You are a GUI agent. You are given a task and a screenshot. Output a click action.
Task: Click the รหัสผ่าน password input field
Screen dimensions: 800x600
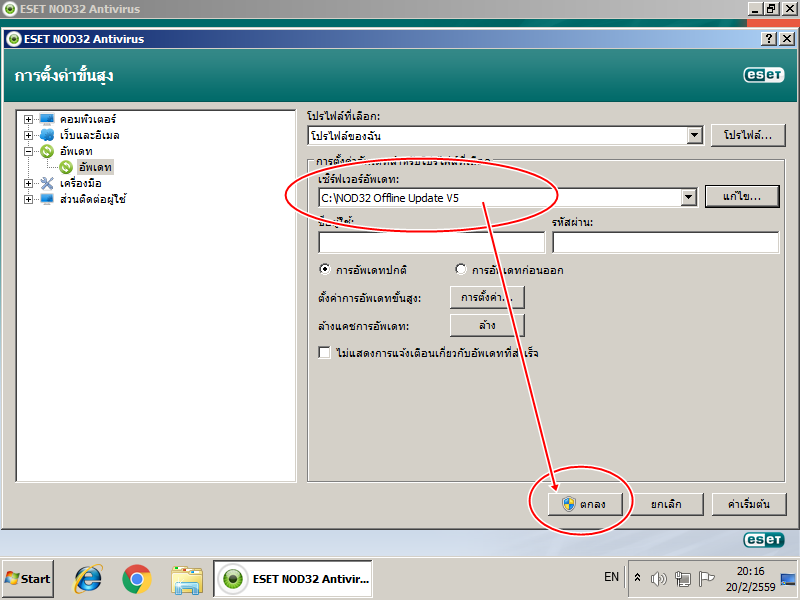click(666, 242)
